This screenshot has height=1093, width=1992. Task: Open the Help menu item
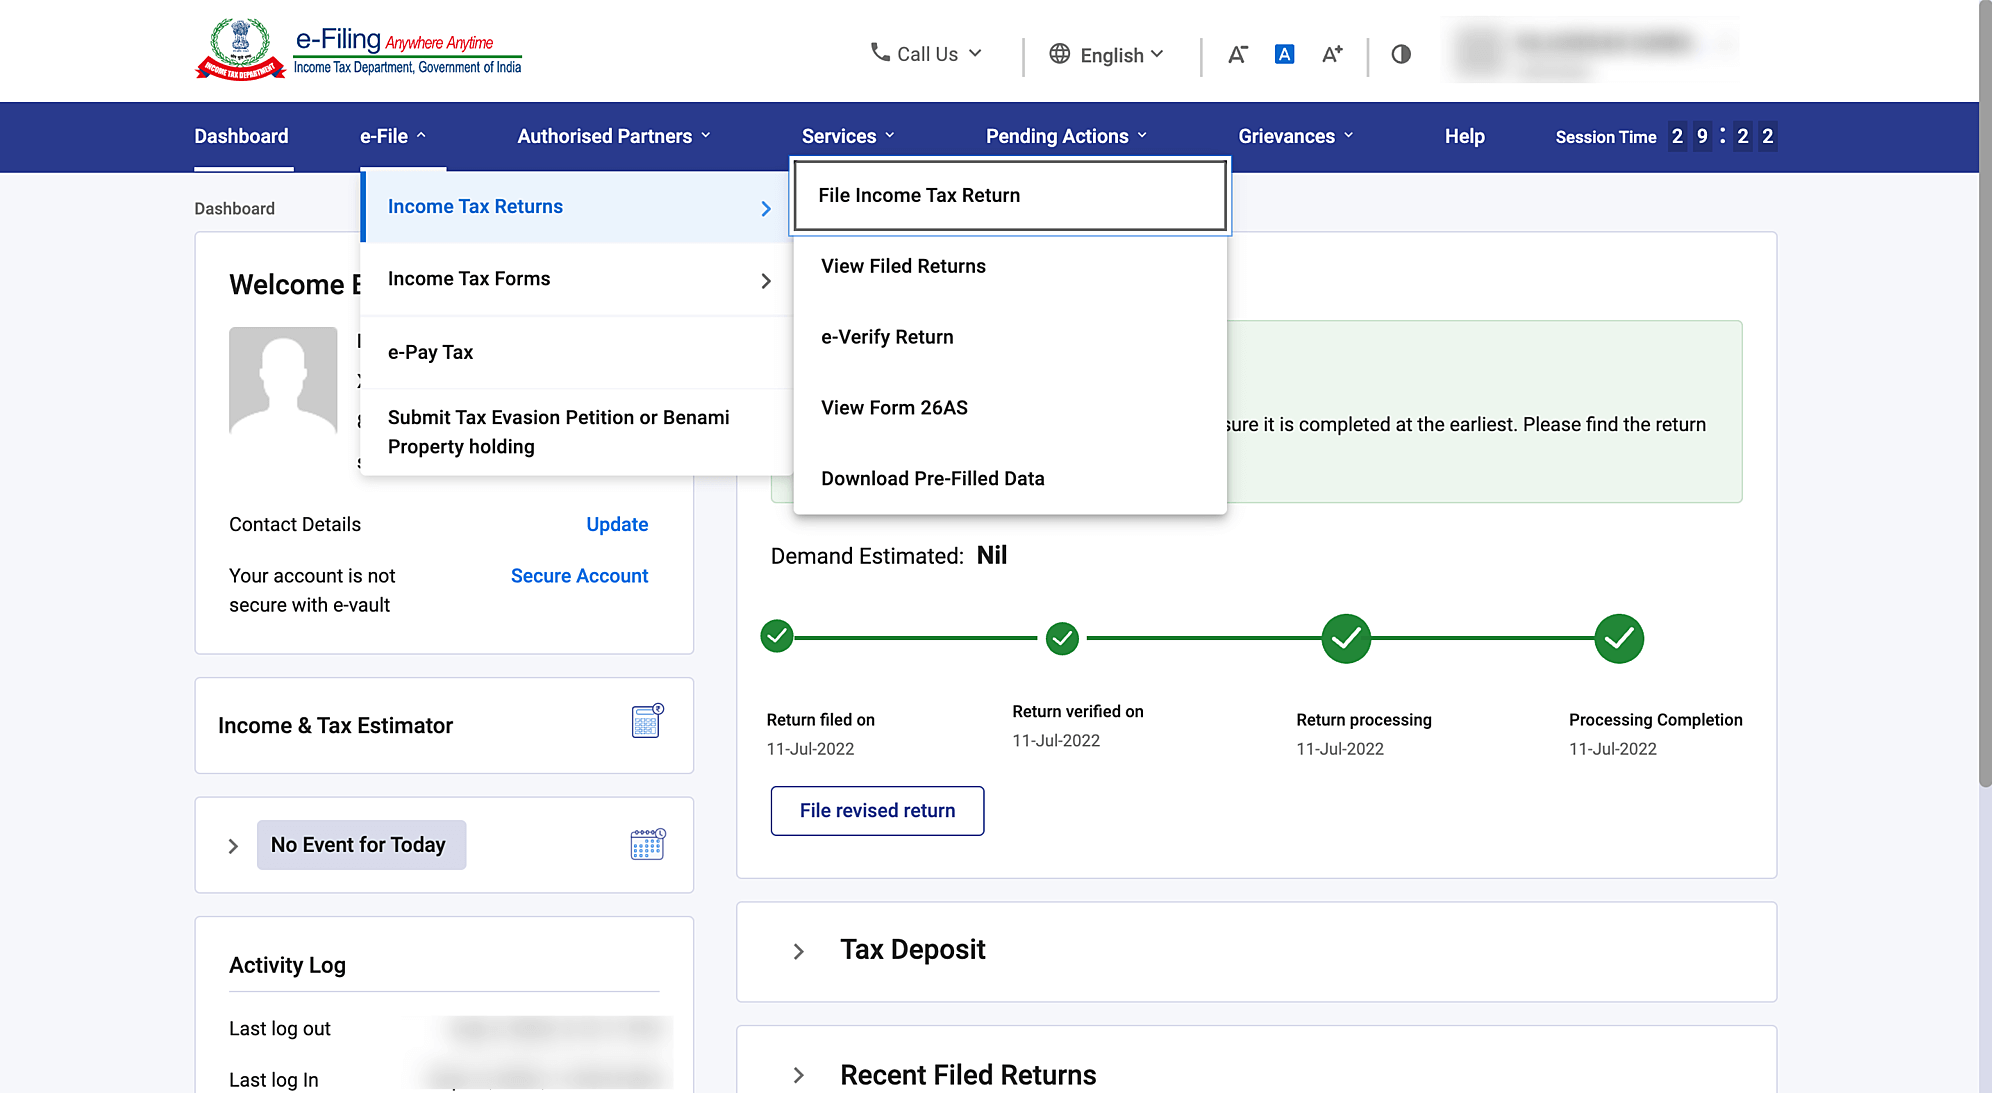1464,136
